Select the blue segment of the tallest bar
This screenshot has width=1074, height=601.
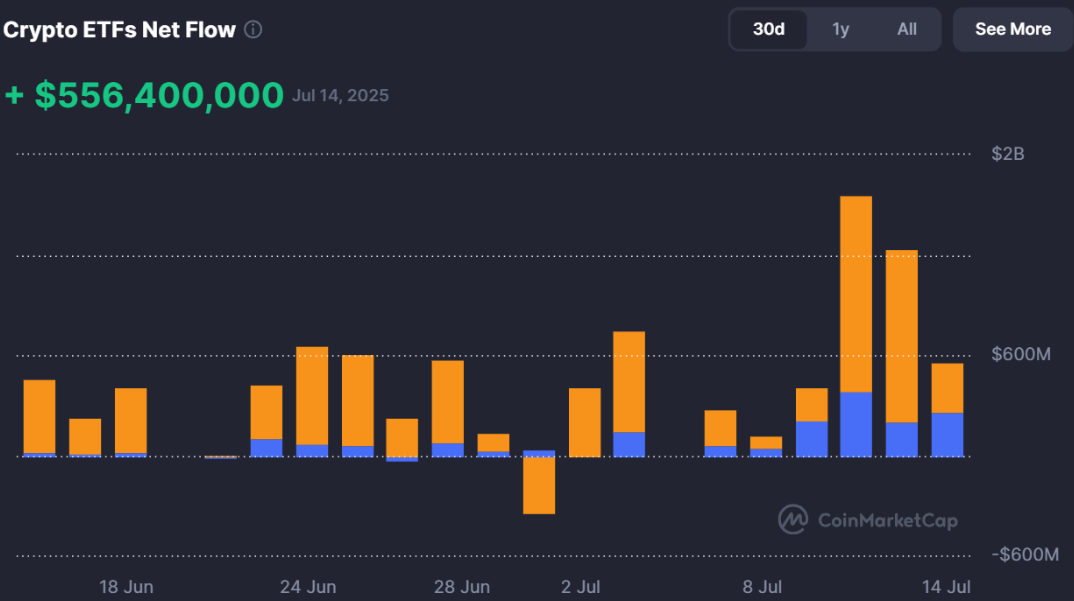pyautogui.click(x=856, y=424)
